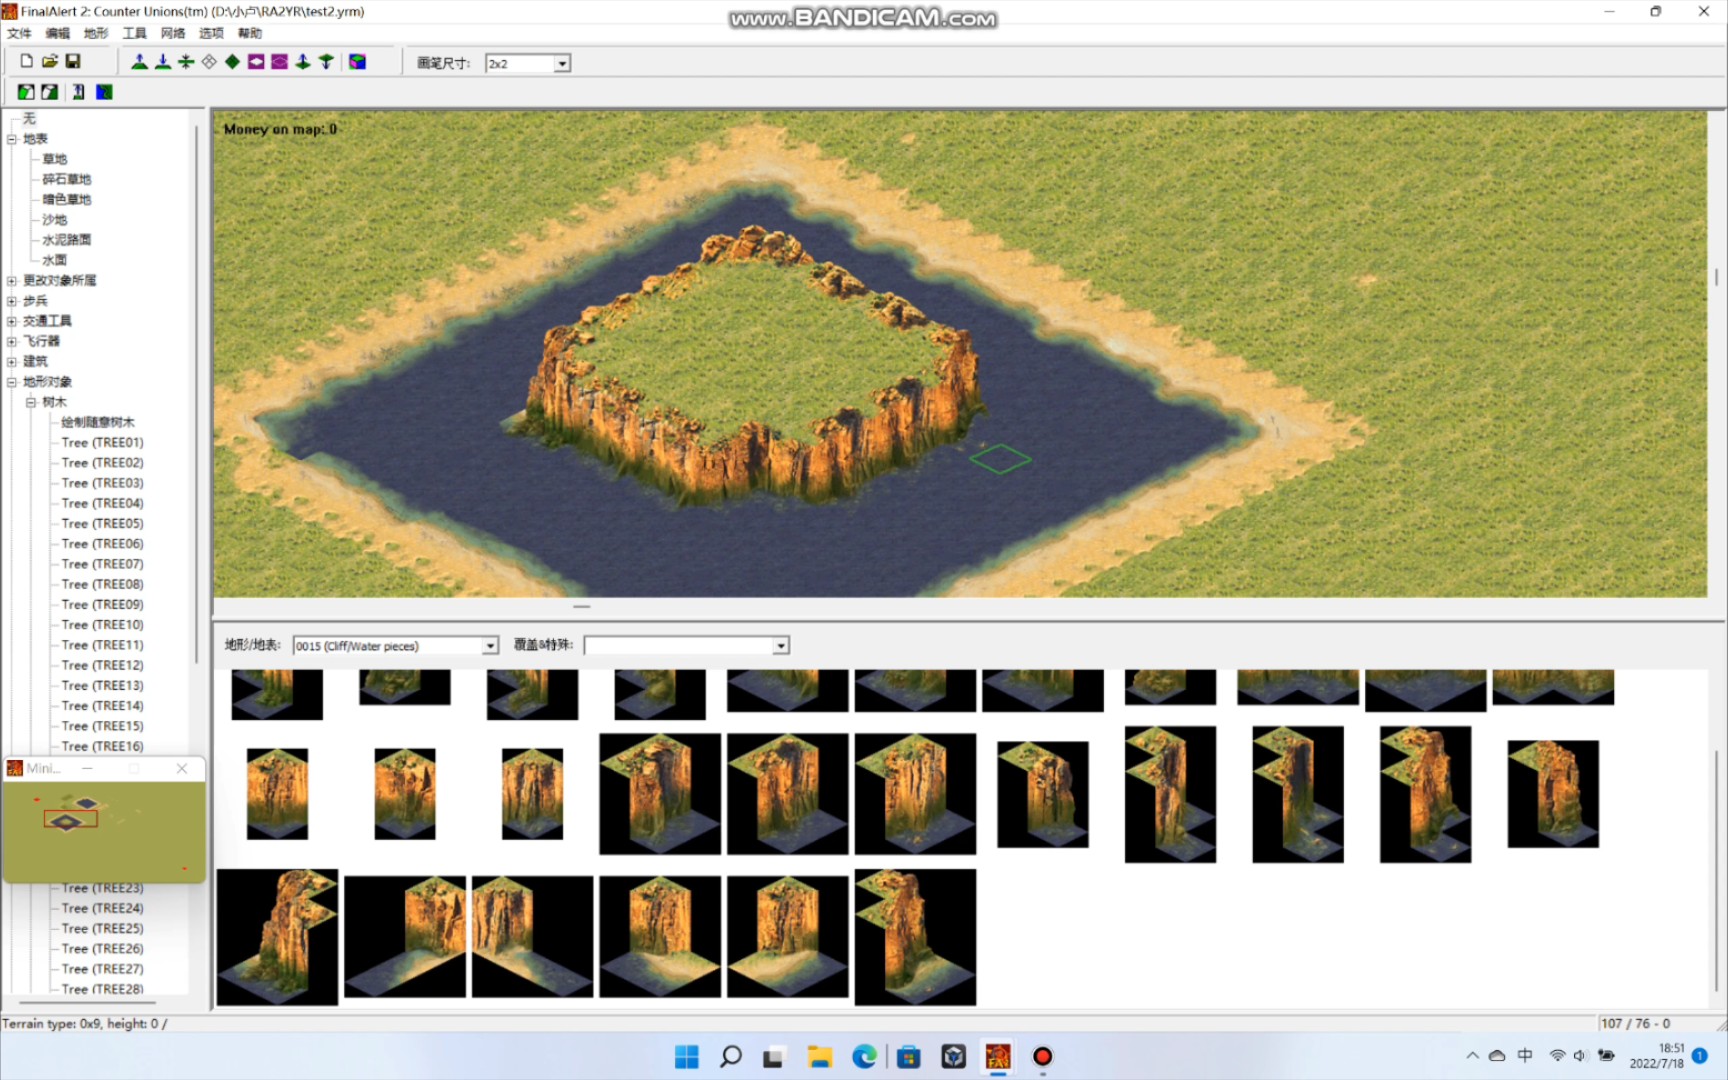This screenshot has height=1080, width=1728.
Task: Select the lower single tile tool
Action: click(326, 62)
